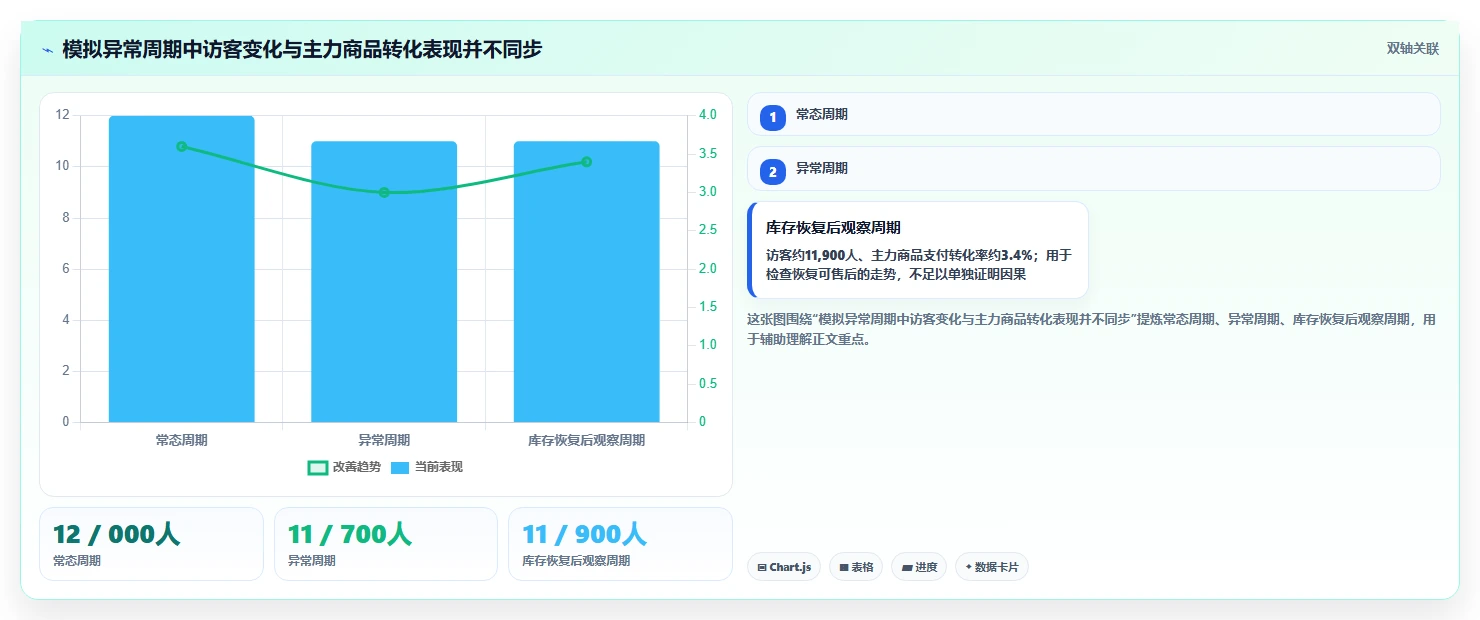Toggle the 当前表现 legend entry

[x=427, y=467]
